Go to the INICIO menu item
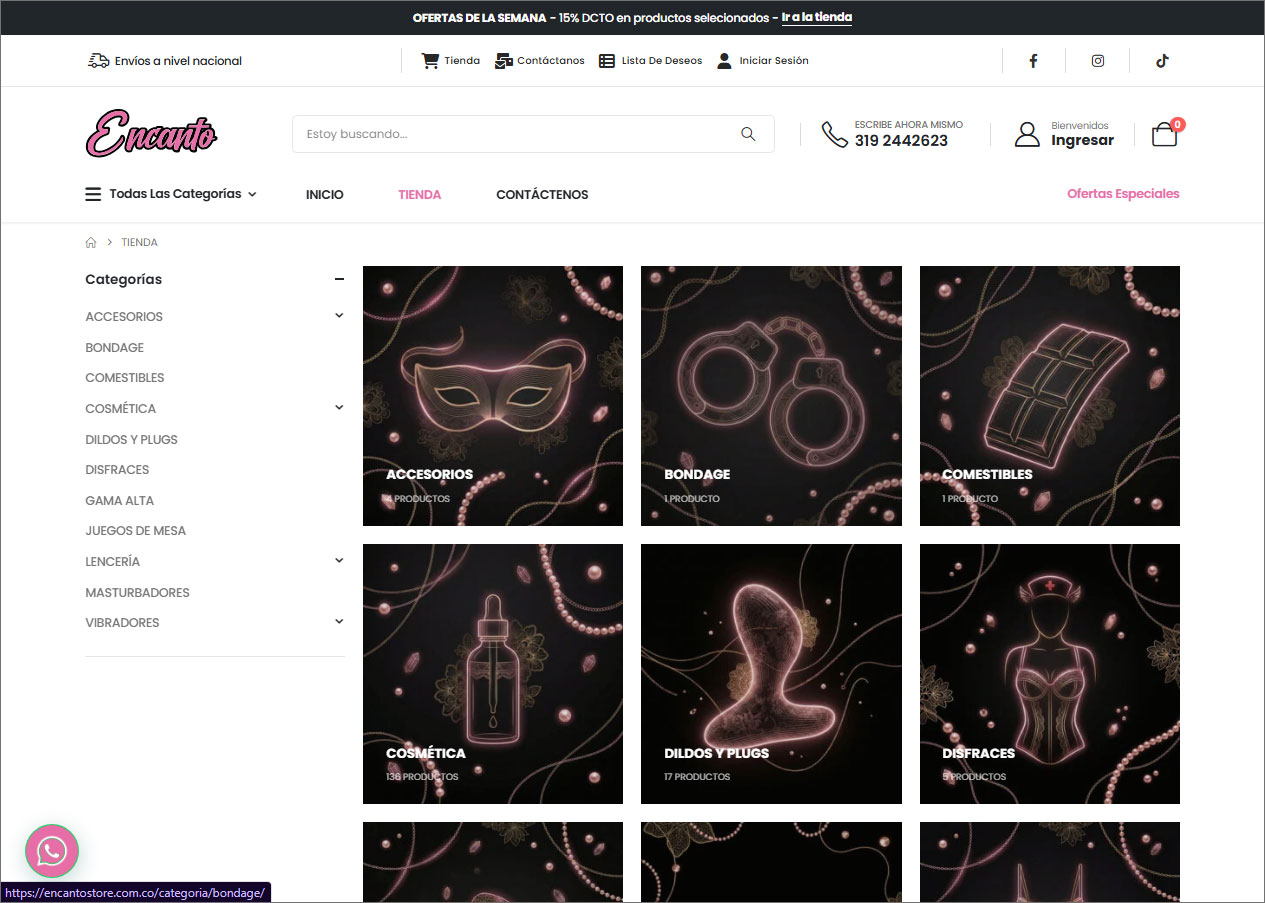Viewport: 1265px width, 903px height. (324, 195)
